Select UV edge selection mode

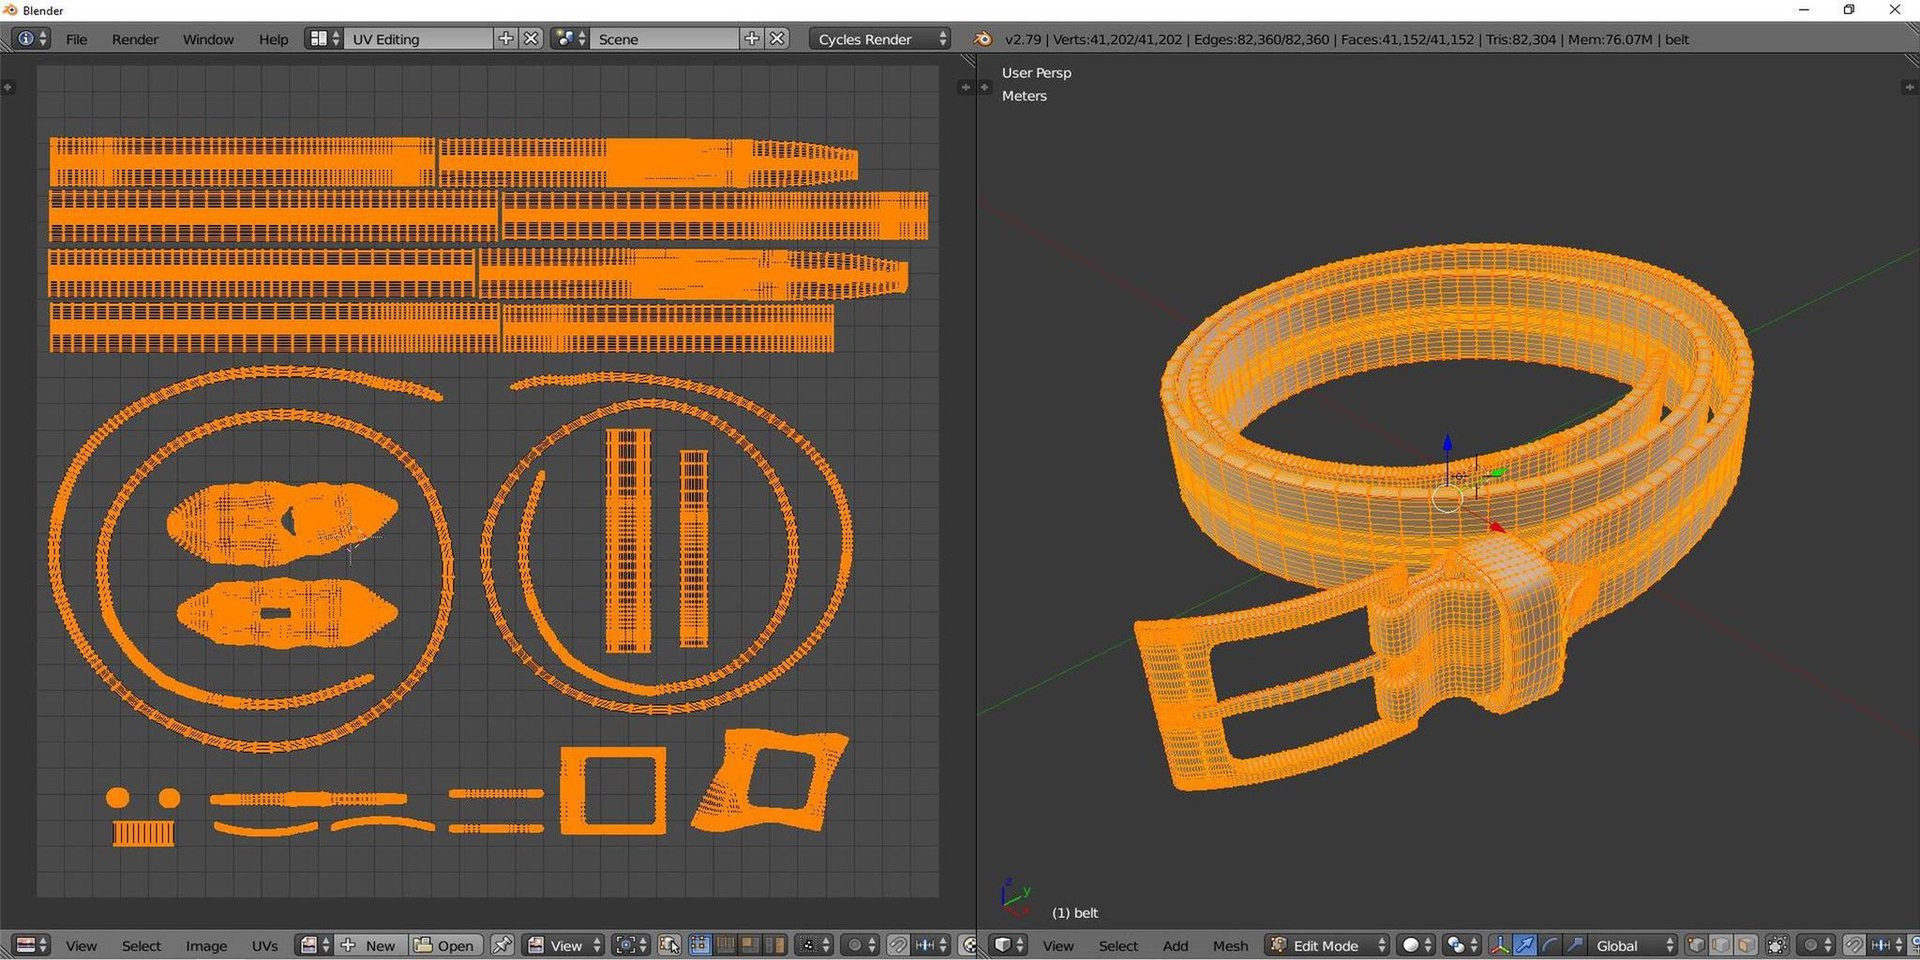pos(725,945)
